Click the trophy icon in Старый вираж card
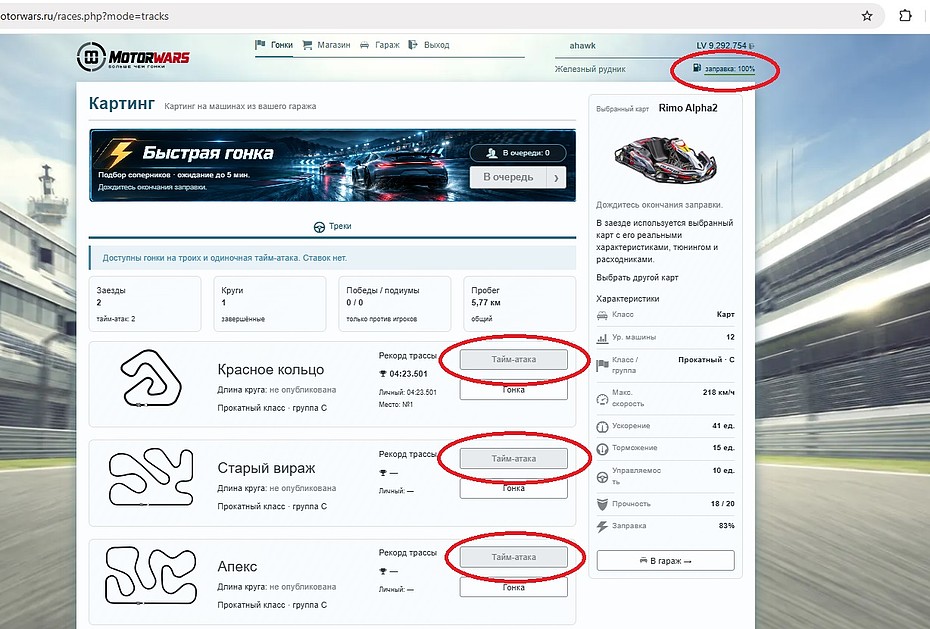 tap(383, 473)
